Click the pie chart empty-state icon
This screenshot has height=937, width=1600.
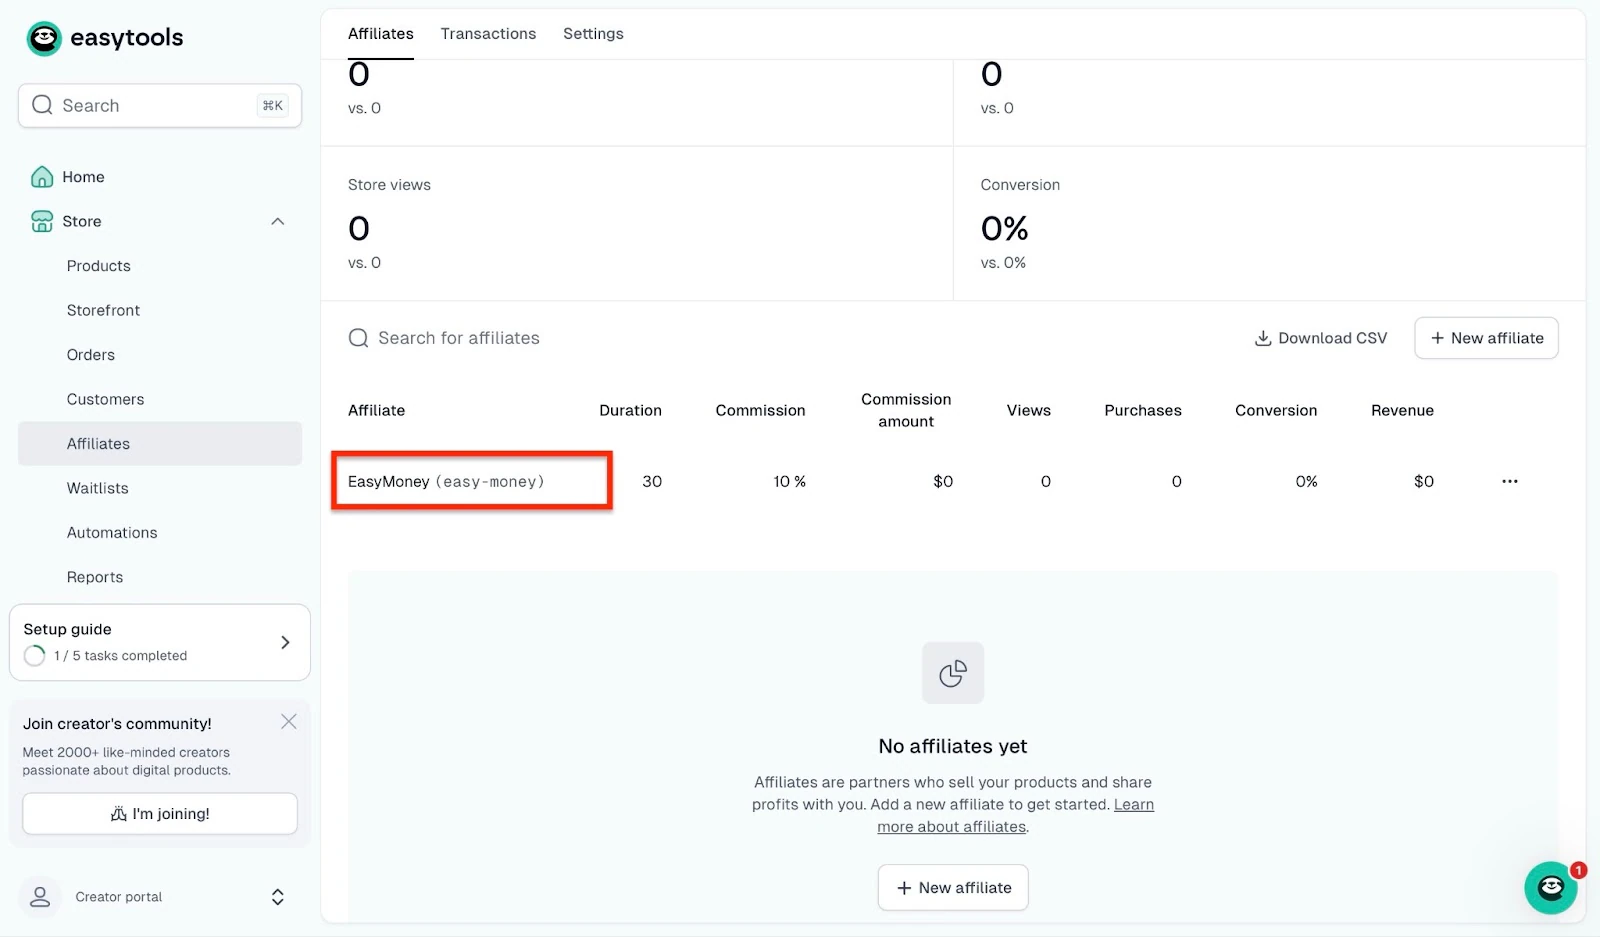(953, 673)
